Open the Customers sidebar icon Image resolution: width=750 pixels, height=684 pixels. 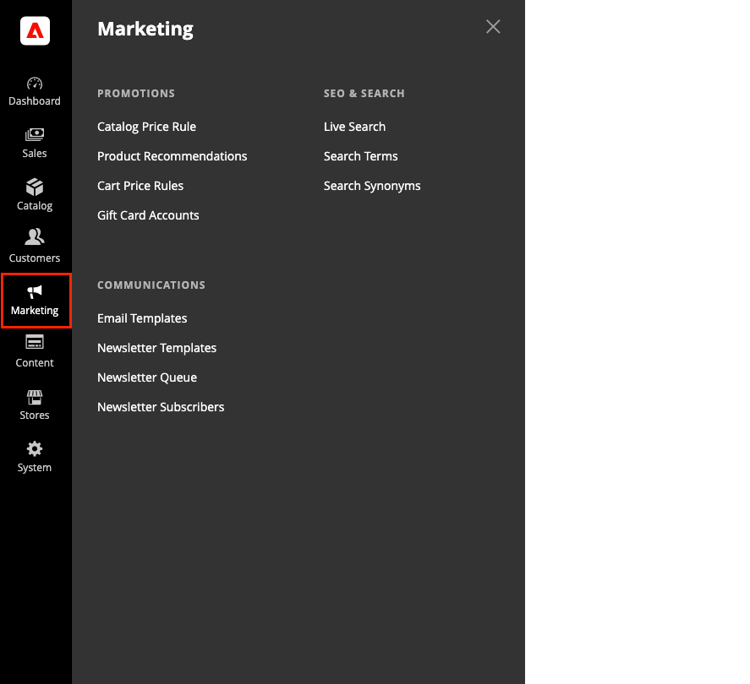point(34,237)
